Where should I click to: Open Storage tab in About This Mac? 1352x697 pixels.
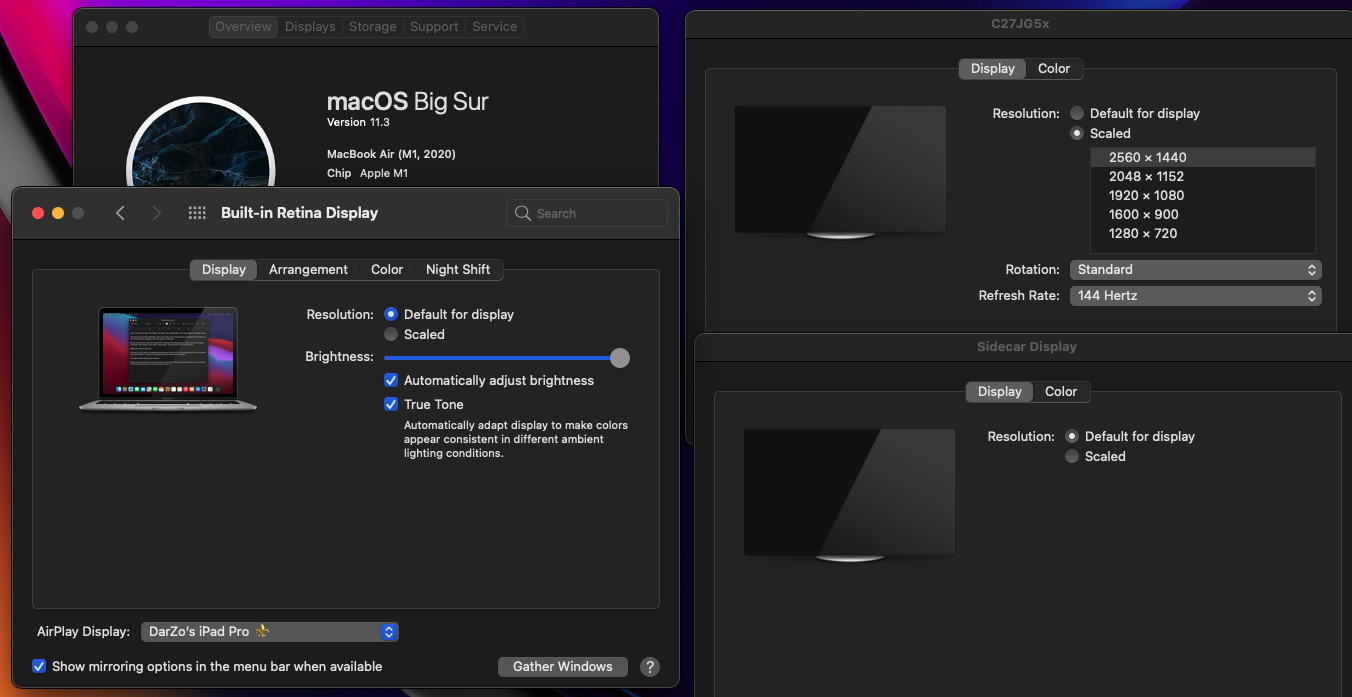tap(373, 27)
